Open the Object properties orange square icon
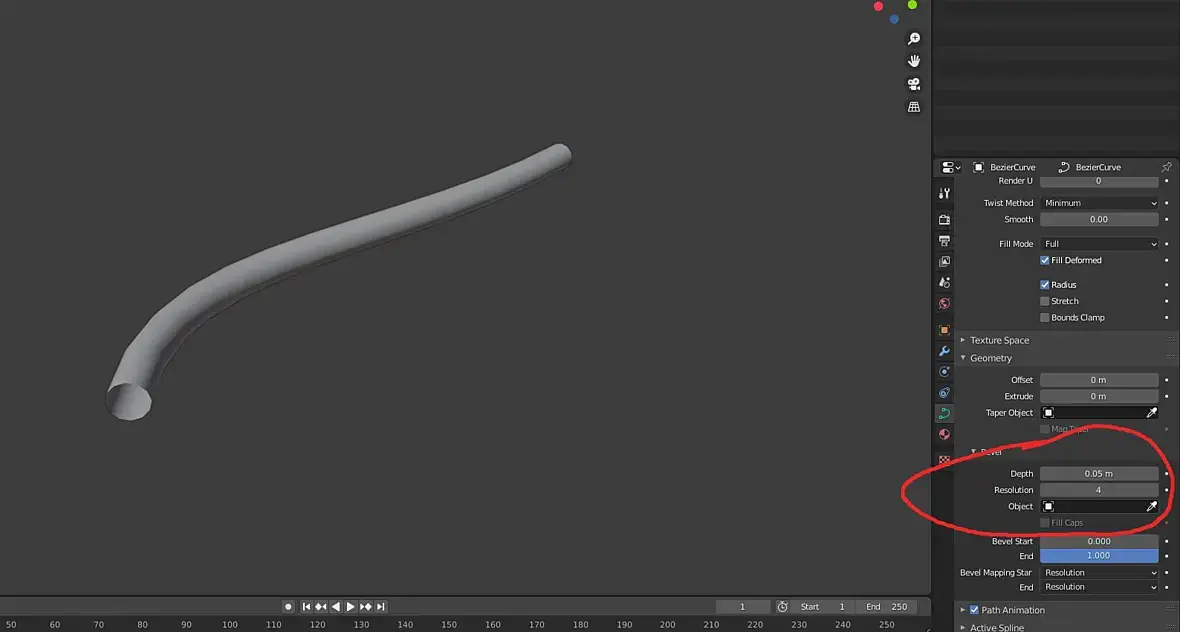The image size is (1180, 632). [944, 330]
